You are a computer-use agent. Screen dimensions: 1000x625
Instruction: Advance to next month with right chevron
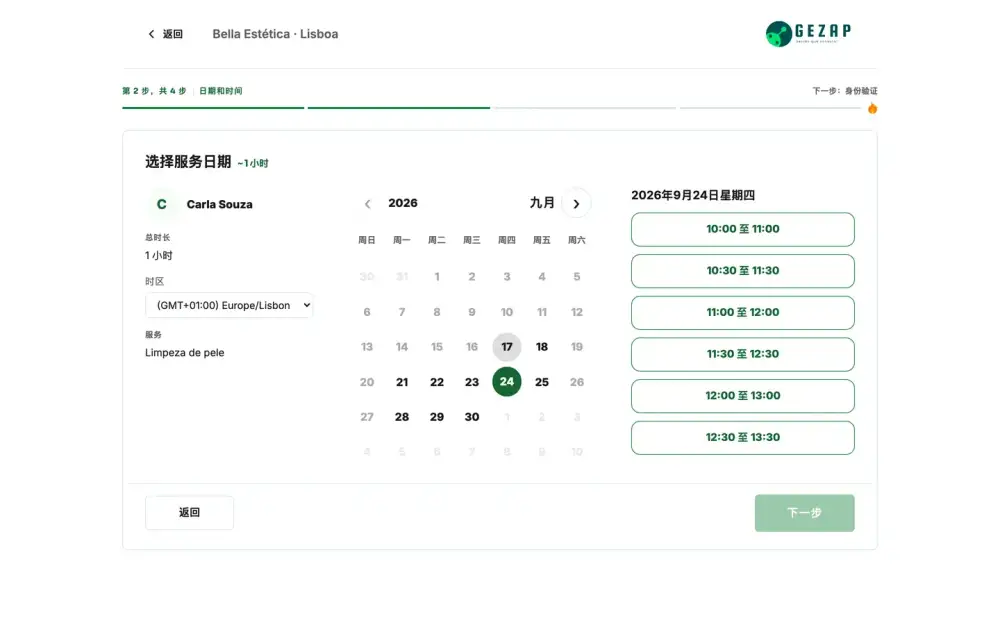(576, 204)
